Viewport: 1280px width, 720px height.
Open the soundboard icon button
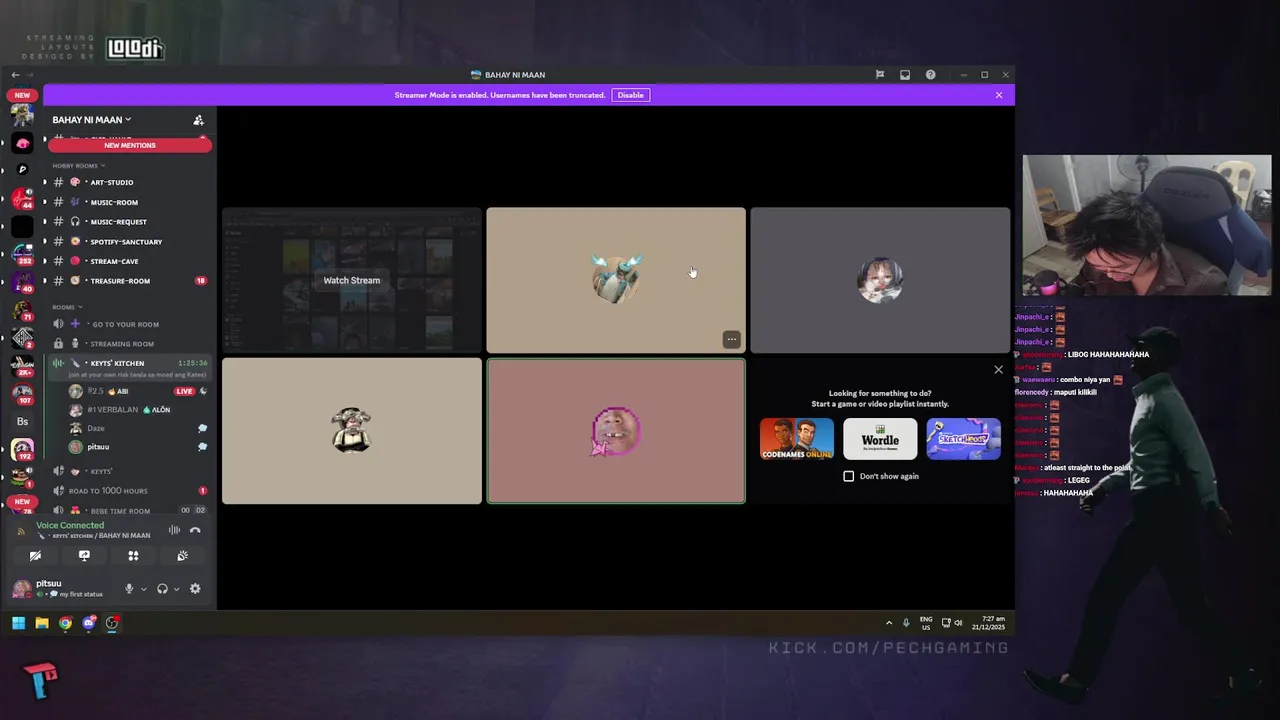[182, 555]
